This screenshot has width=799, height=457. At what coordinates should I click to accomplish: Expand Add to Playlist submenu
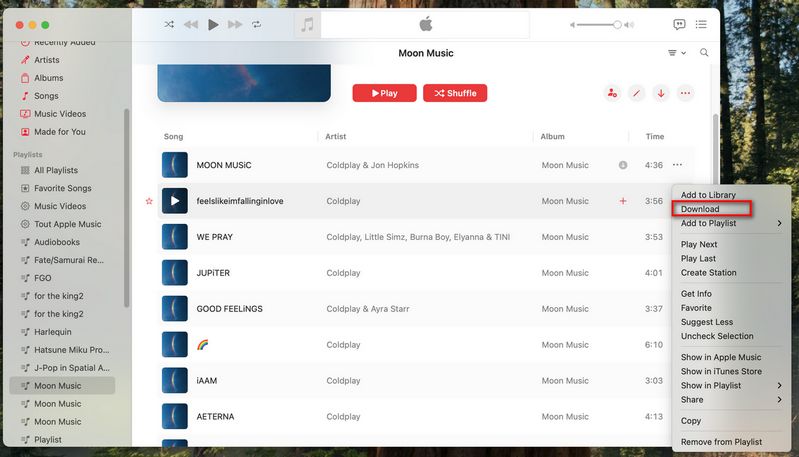pyautogui.click(x=731, y=223)
